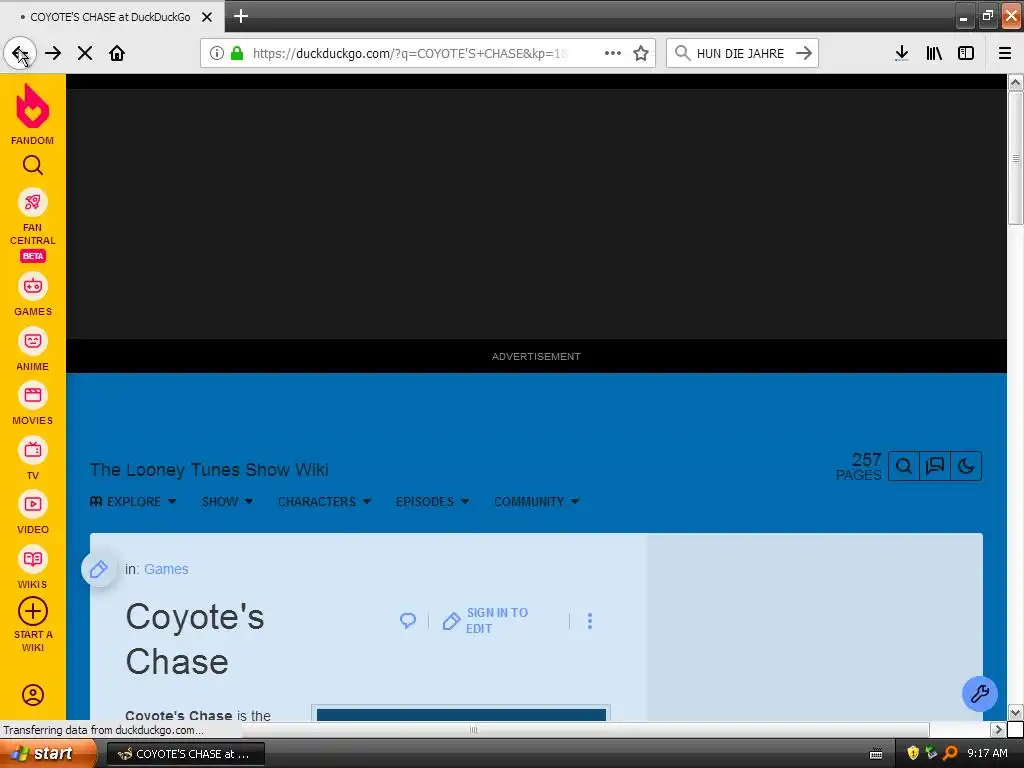Open Movies in Fandom sidebar
The image size is (1024, 768).
pos(33,405)
